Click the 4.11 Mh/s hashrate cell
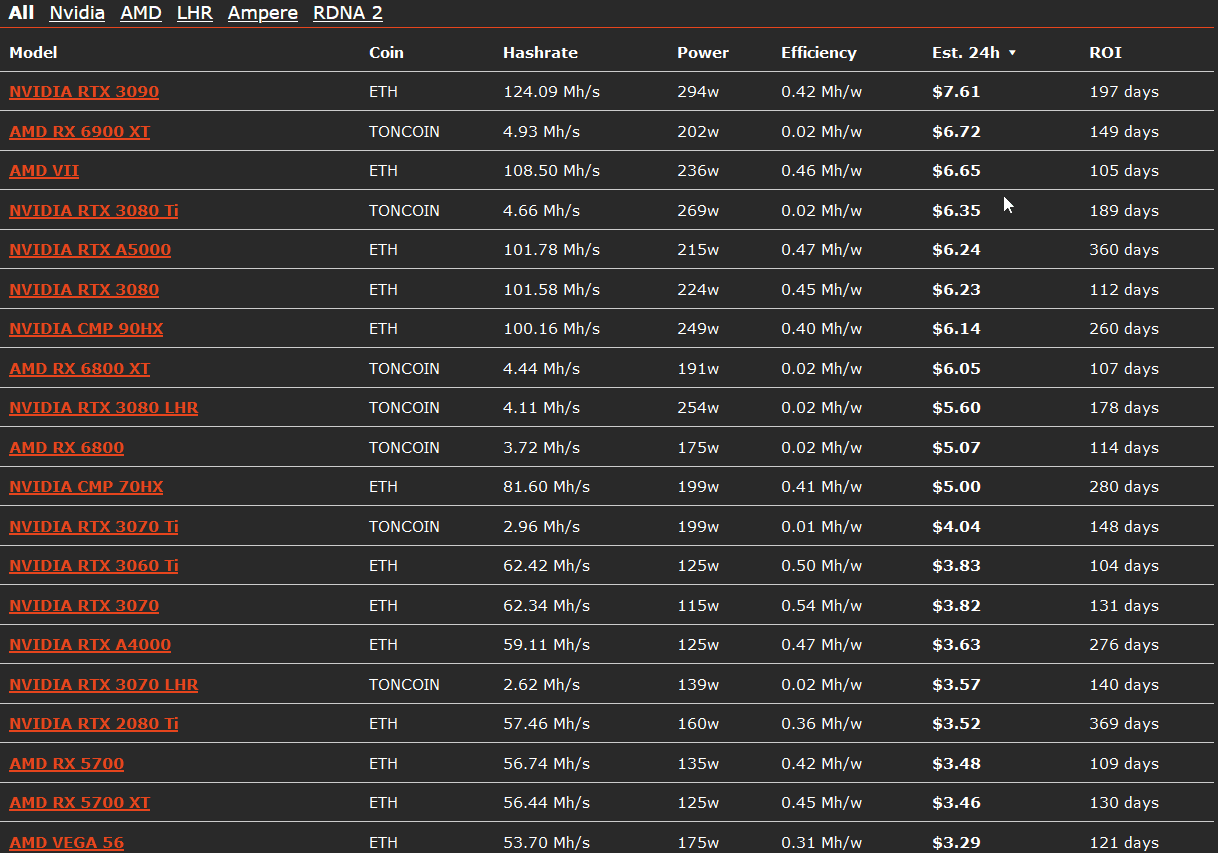Viewport: 1218px width, 853px height. pos(541,407)
